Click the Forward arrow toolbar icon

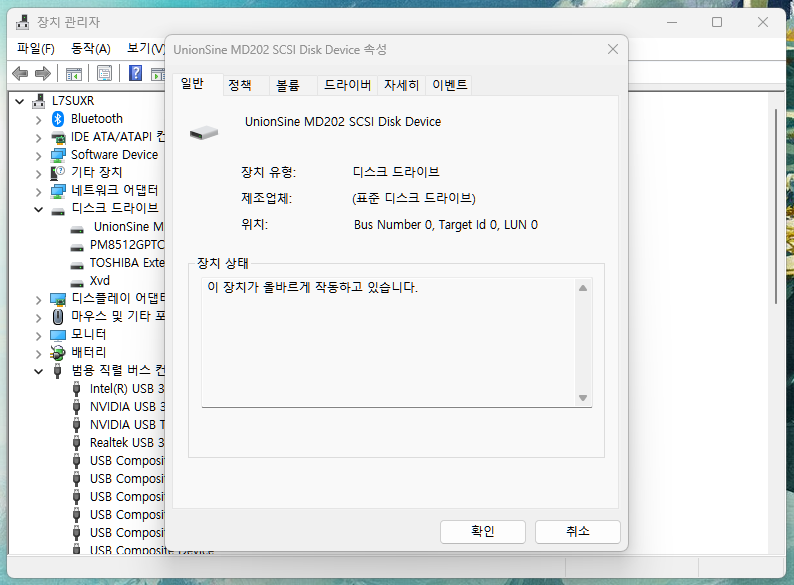coord(43,74)
